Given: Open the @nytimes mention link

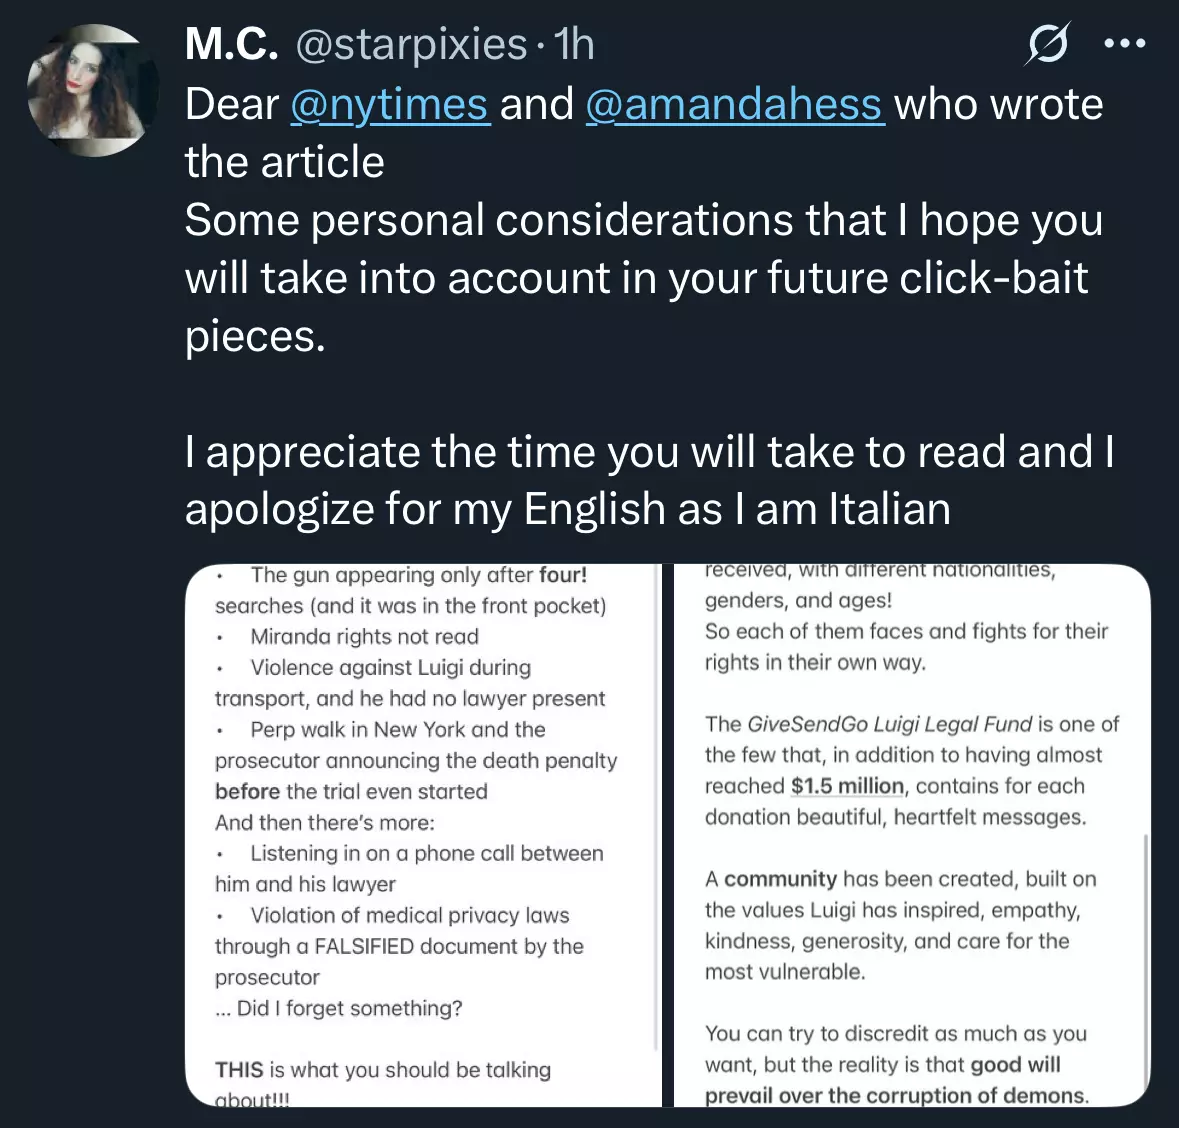Looking at the screenshot, I should 389,104.
